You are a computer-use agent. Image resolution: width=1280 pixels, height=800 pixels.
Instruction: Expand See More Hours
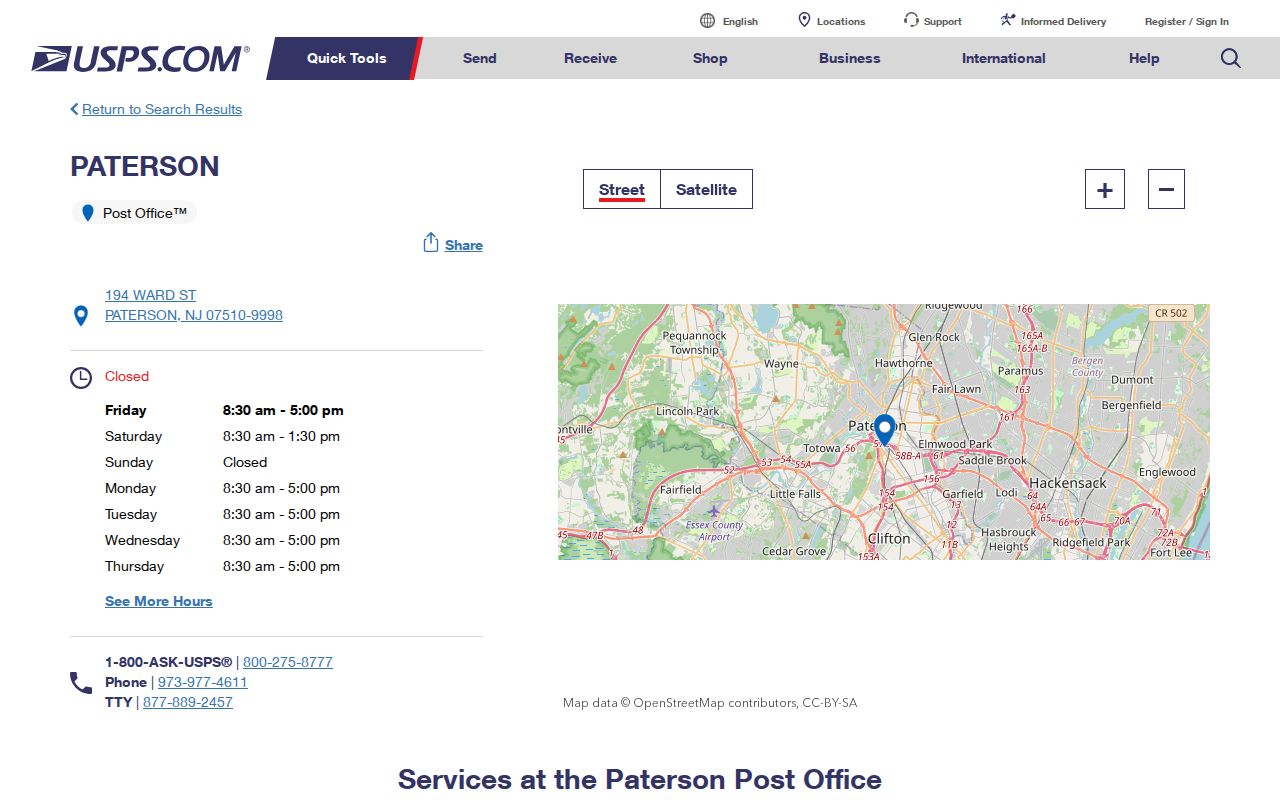pos(159,601)
